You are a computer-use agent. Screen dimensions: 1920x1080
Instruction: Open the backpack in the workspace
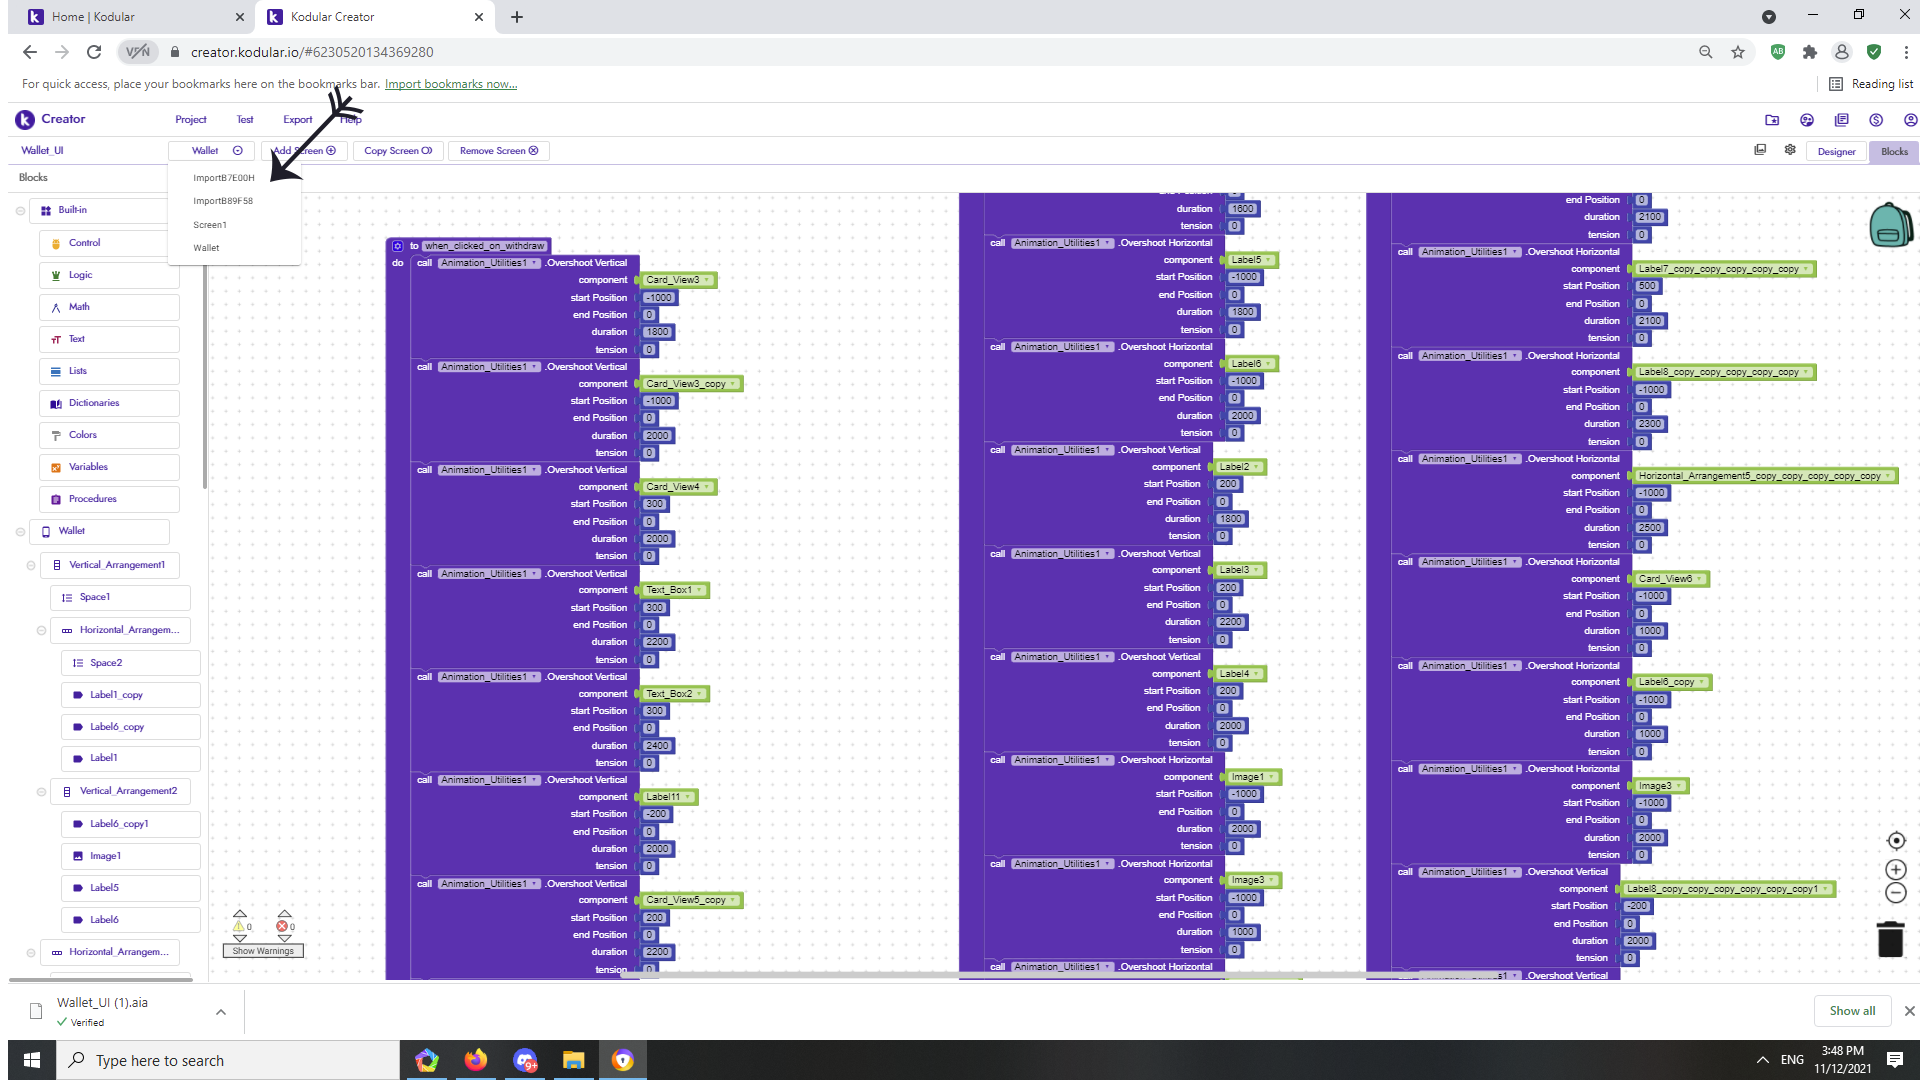click(1889, 224)
